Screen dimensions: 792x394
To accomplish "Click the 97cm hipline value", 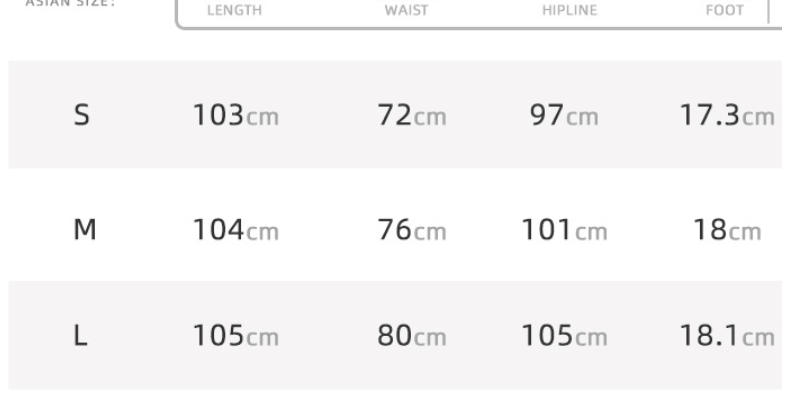I will [x=564, y=115].
